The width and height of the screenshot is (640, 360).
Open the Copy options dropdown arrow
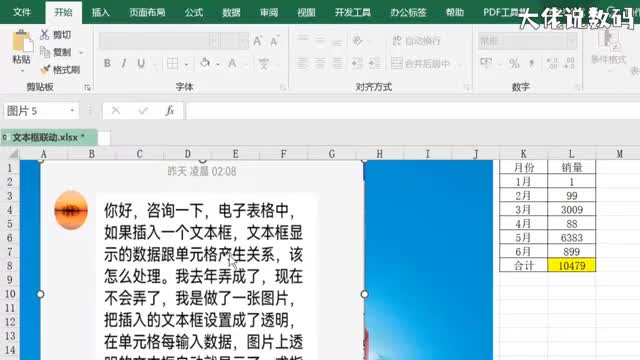(x=81, y=53)
